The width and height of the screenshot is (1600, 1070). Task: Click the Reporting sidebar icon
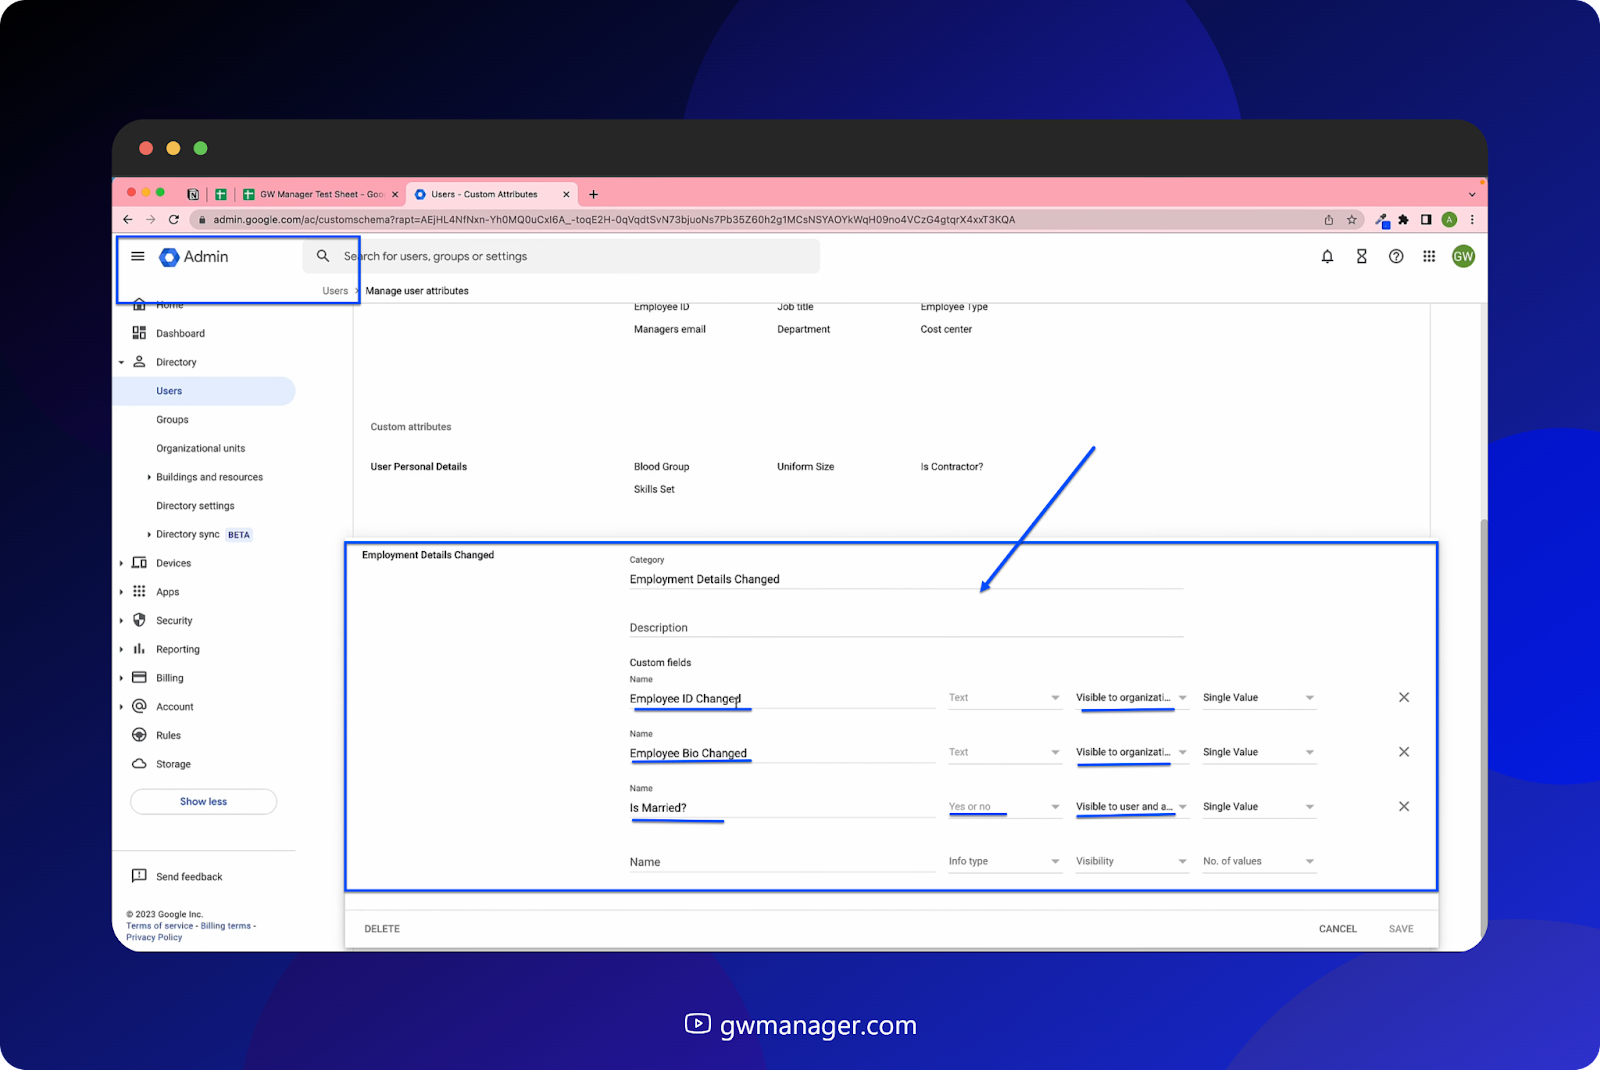point(139,648)
